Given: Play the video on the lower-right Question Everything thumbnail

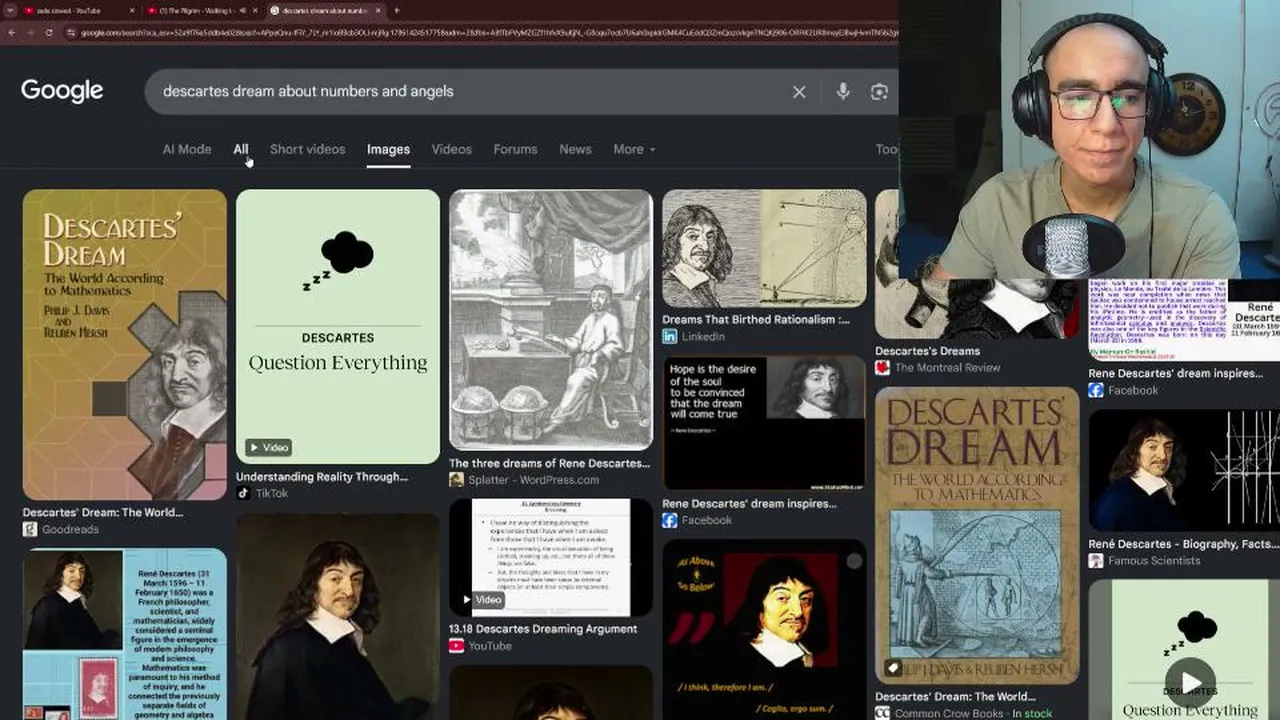Looking at the screenshot, I should click(x=1190, y=680).
